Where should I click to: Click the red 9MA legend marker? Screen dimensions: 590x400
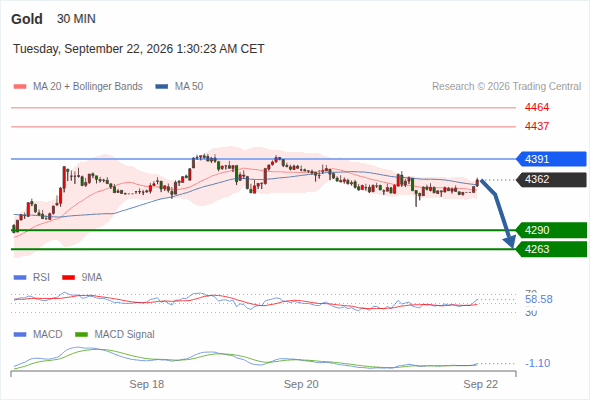(68, 278)
